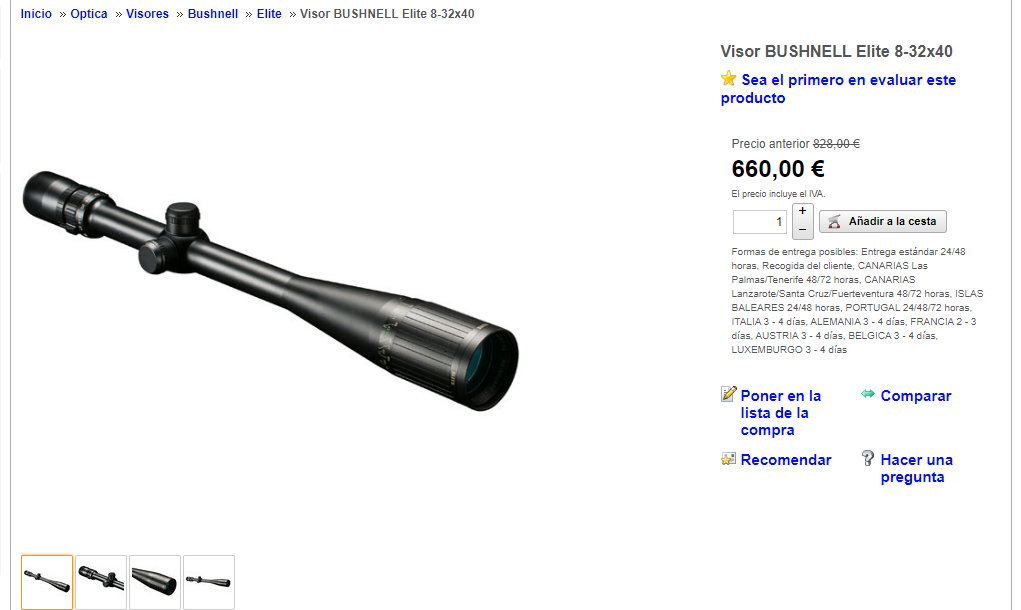Click 'Sea el primero en evaluar este producto' link
Screen dimensions: 1021x610
pyautogui.click(x=838, y=89)
